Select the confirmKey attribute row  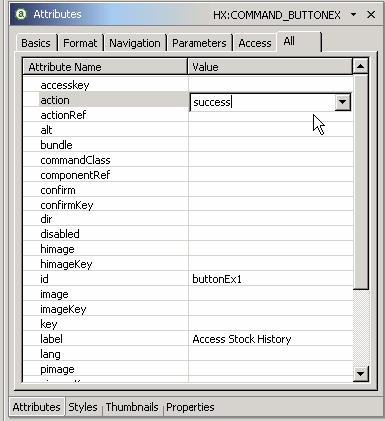tap(188, 205)
